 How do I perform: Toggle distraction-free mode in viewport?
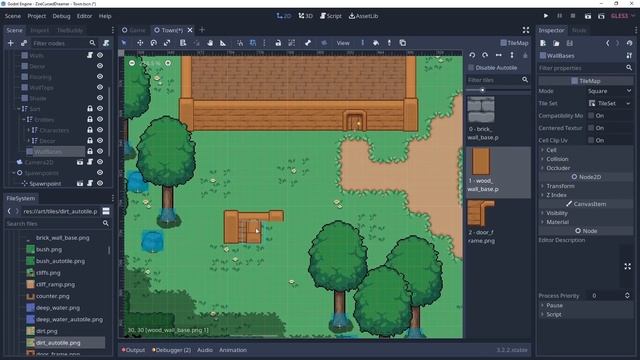[526, 30]
